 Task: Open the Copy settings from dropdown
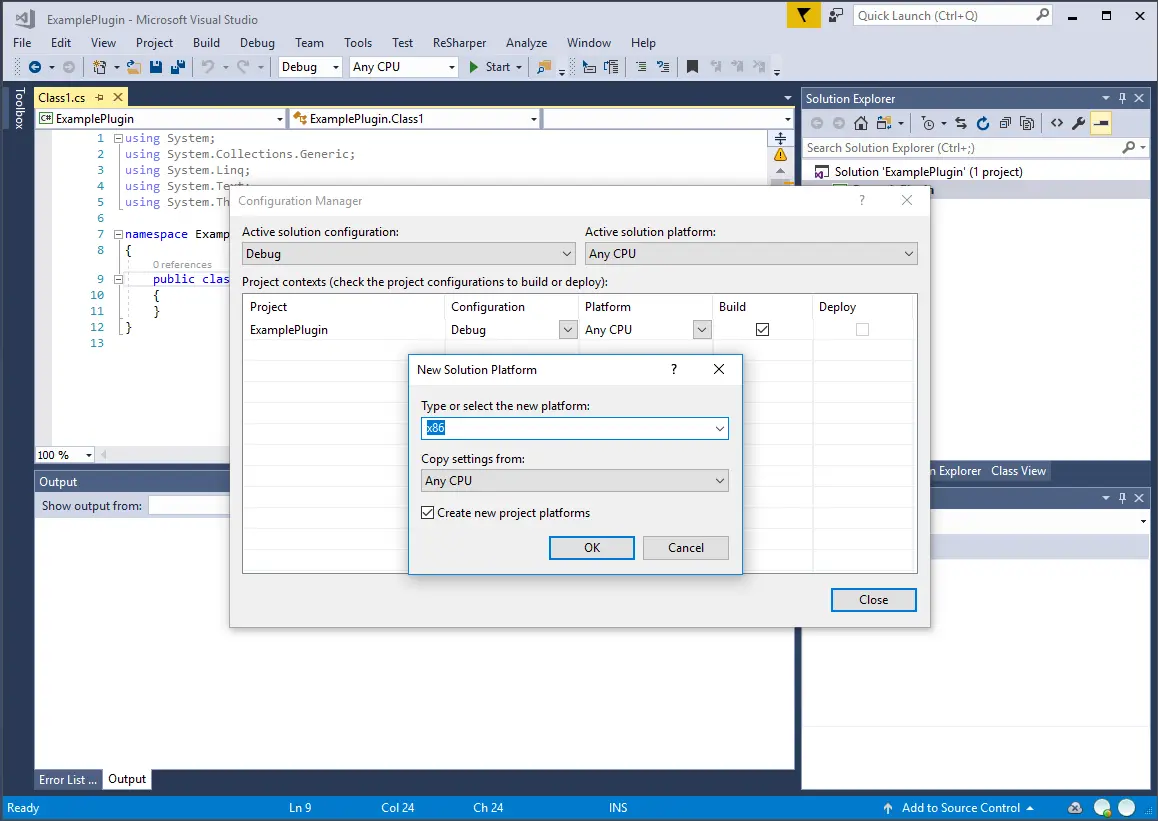pyautogui.click(x=575, y=481)
